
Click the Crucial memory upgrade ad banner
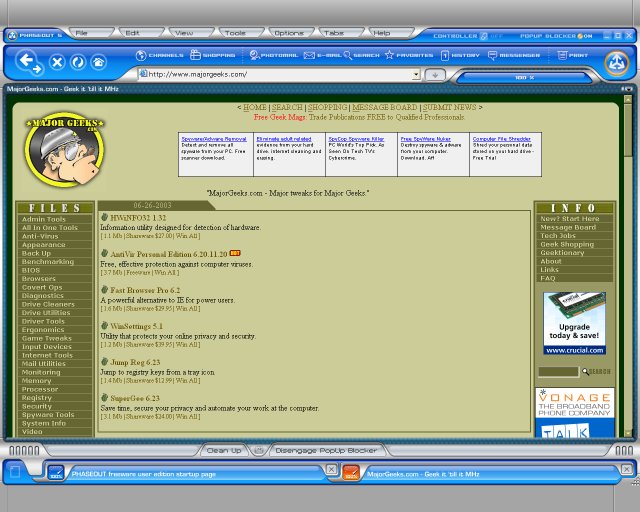[x=574, y=323]
